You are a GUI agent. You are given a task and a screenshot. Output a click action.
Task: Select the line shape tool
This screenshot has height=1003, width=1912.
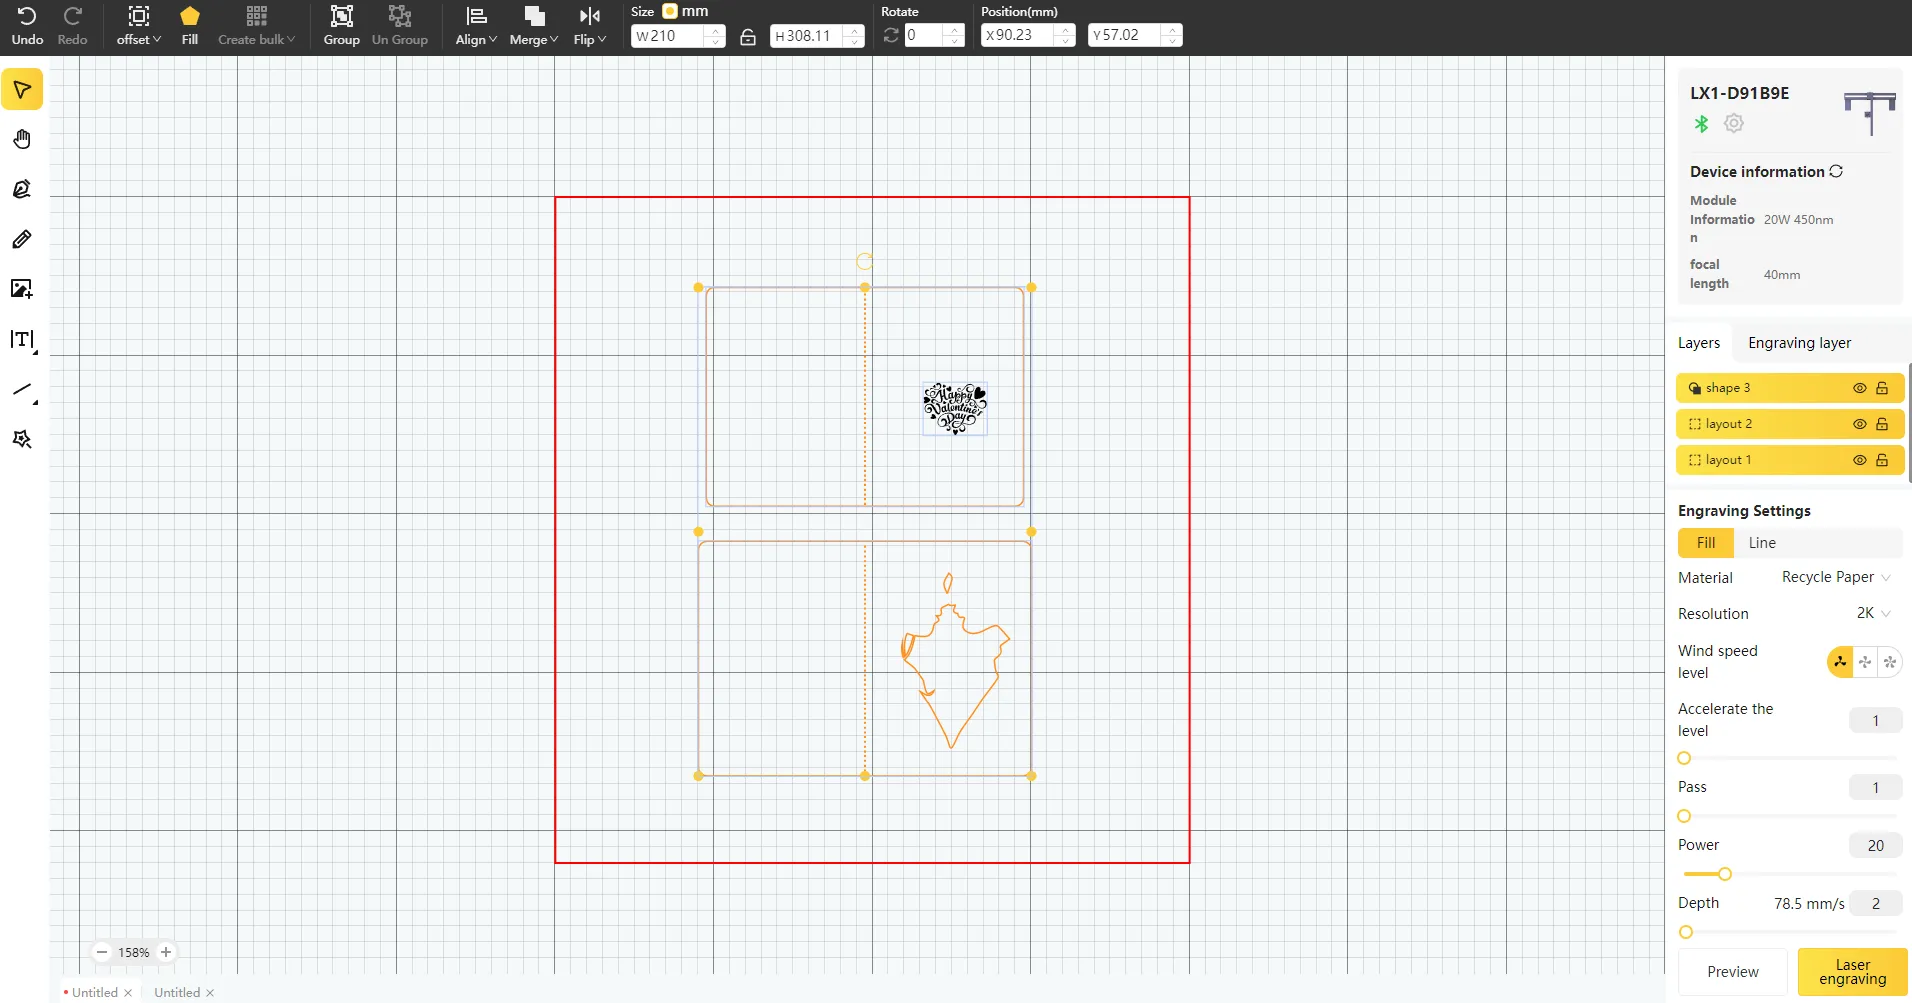22,390
